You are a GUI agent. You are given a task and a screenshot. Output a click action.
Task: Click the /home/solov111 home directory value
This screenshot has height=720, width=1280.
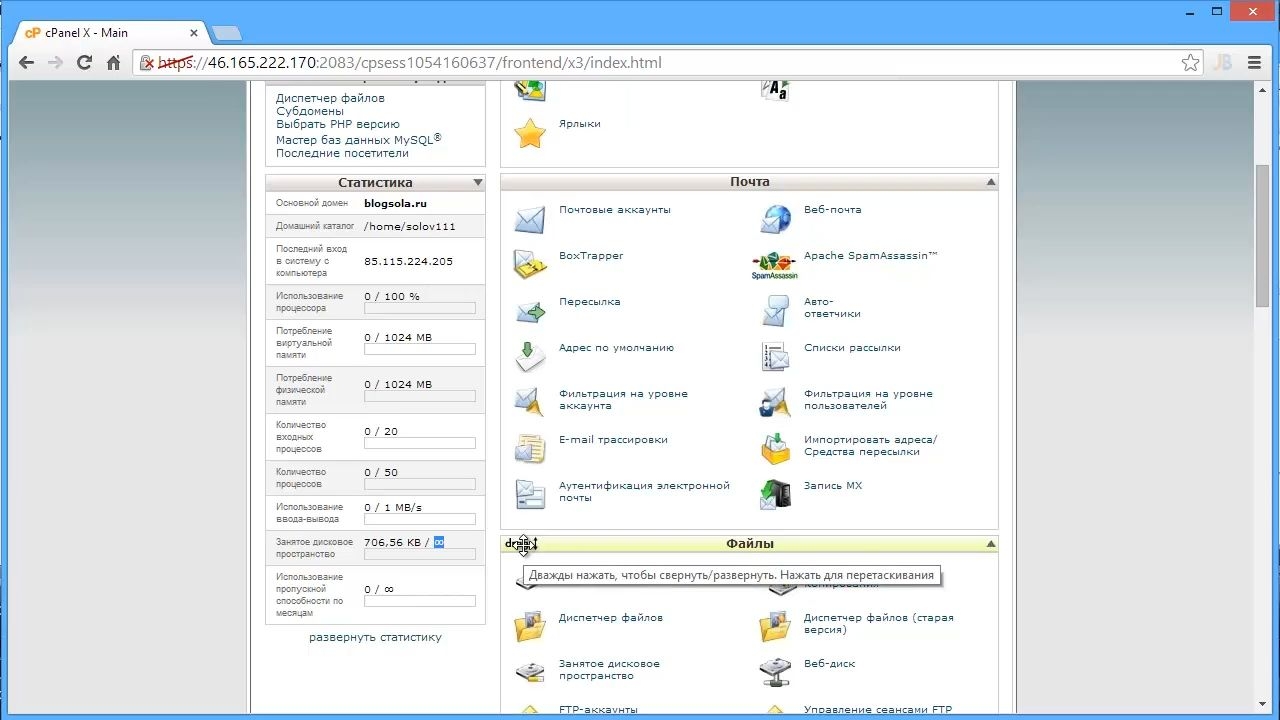pos(410,226)
